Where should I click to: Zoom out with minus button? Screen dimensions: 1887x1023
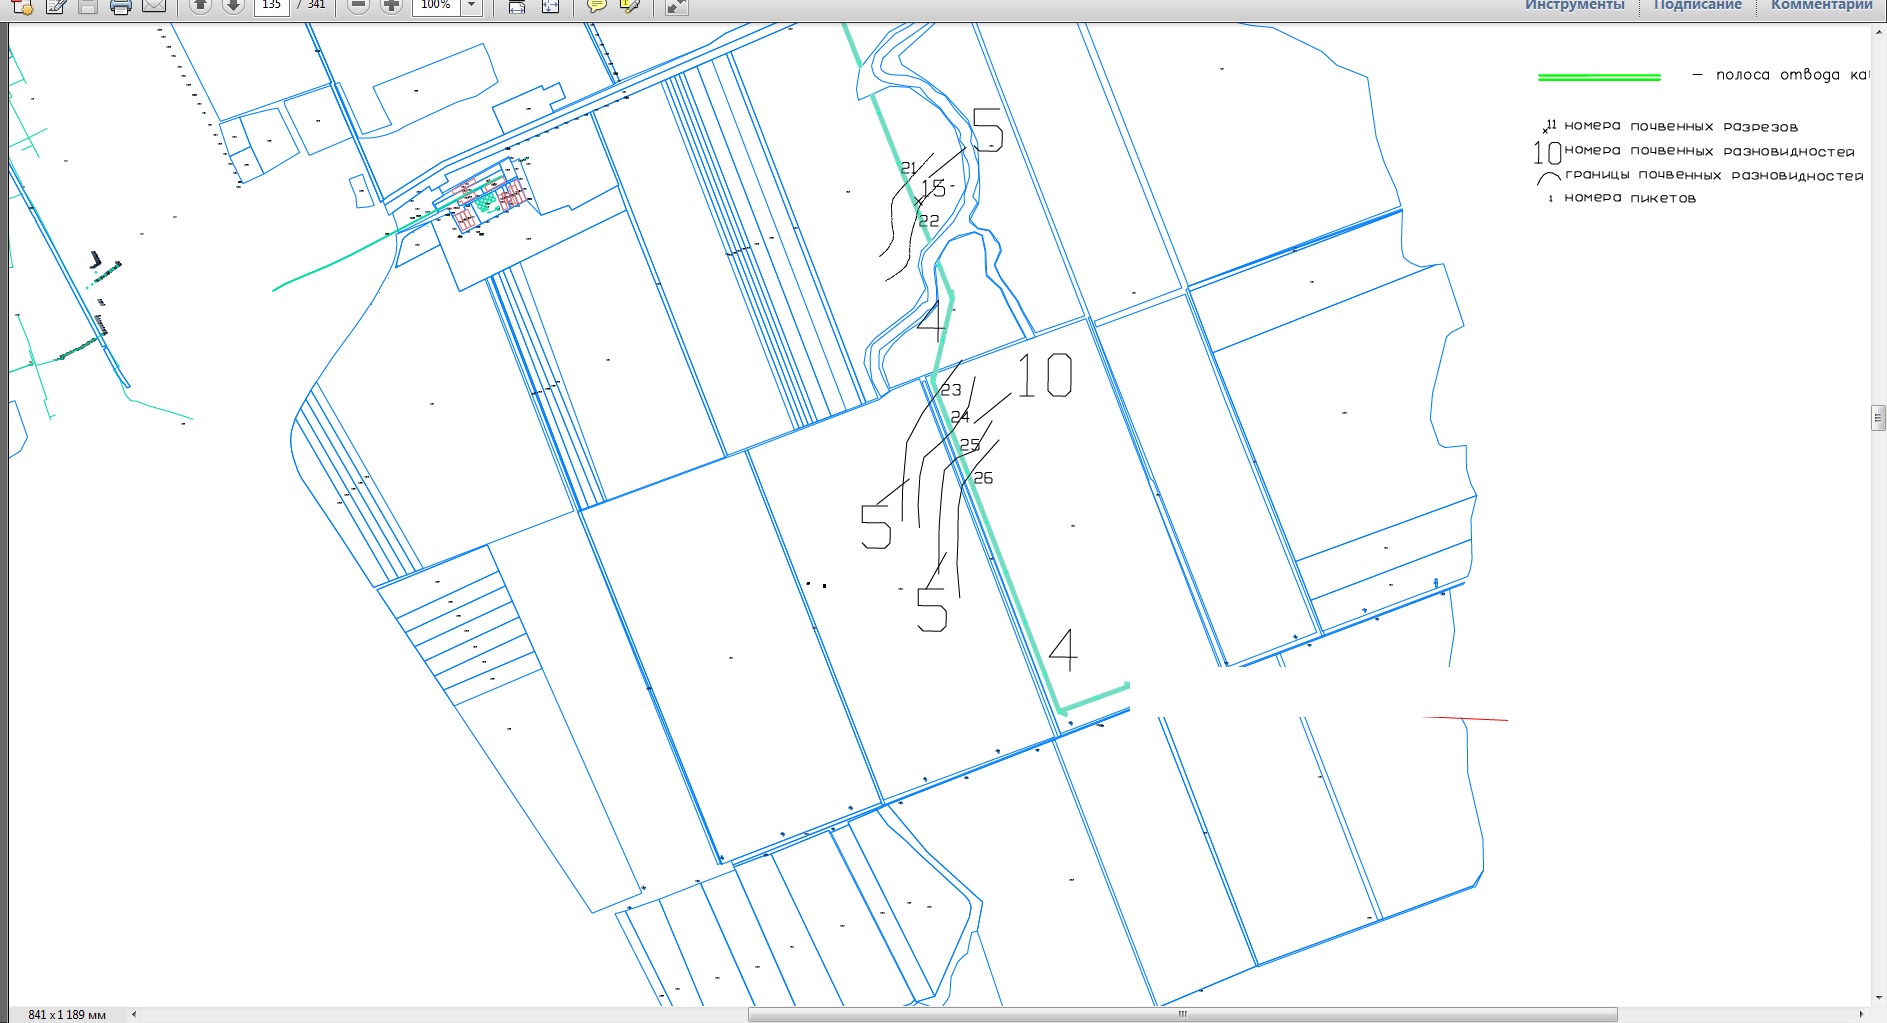point(358,5)
